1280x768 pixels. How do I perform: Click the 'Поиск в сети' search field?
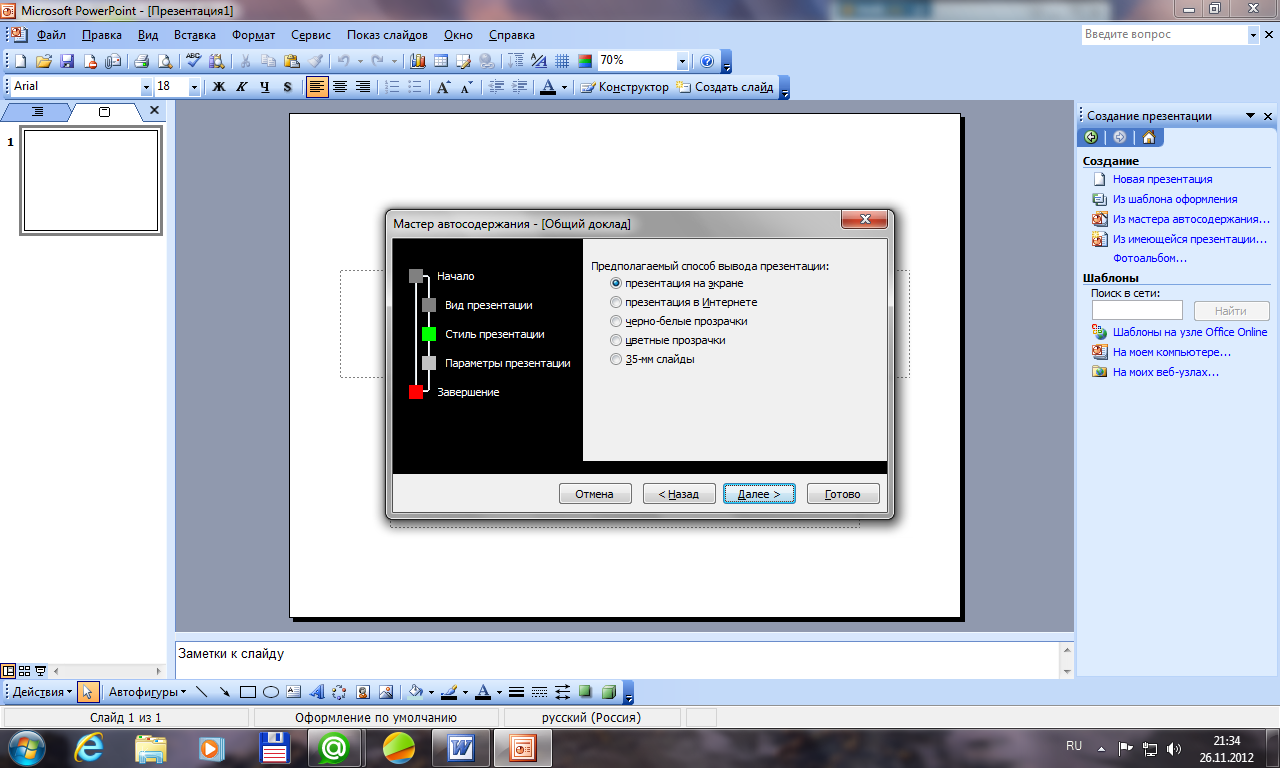point(1137,311)
